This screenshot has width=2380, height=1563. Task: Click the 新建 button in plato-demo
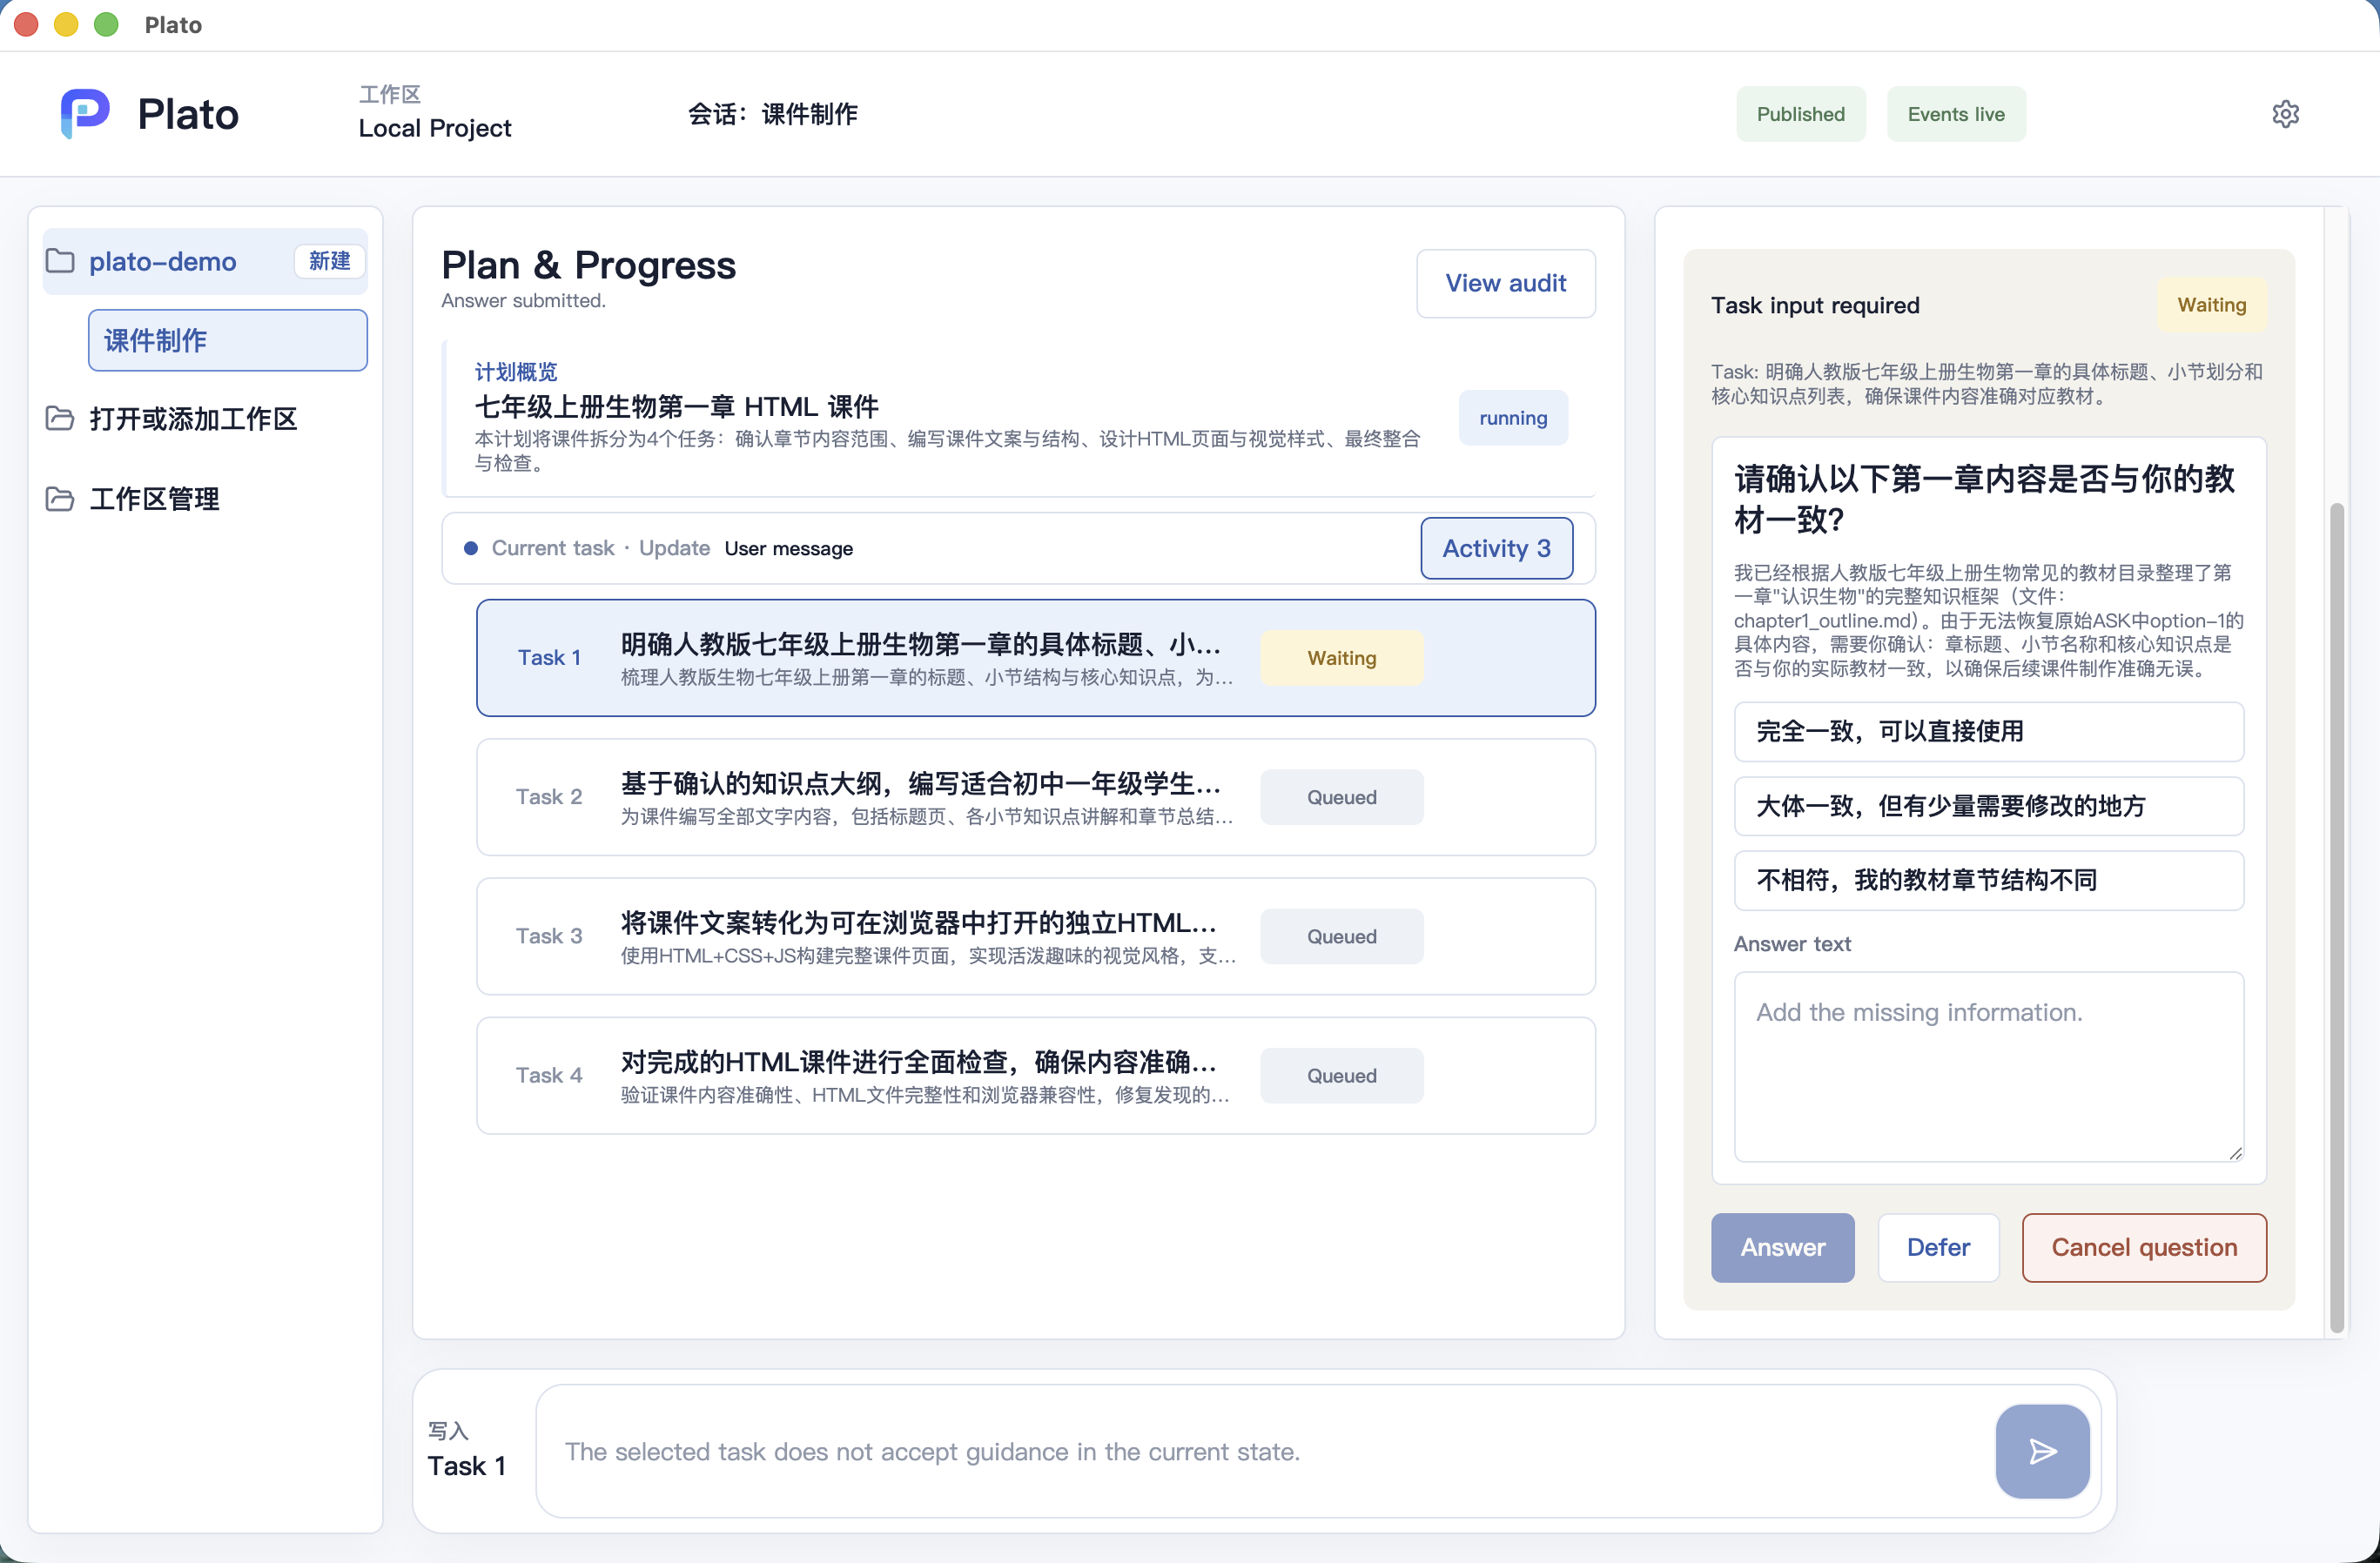coord(329,261)
